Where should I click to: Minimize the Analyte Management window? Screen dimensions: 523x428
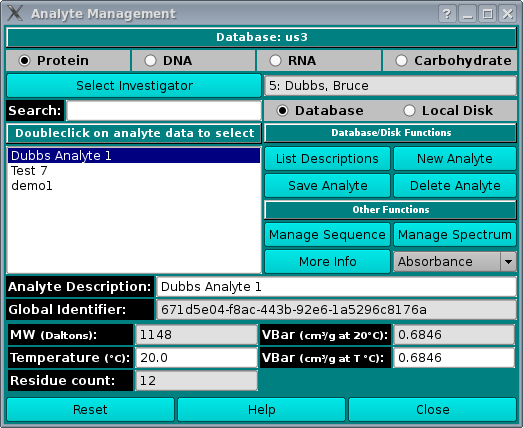coord(468,14)
